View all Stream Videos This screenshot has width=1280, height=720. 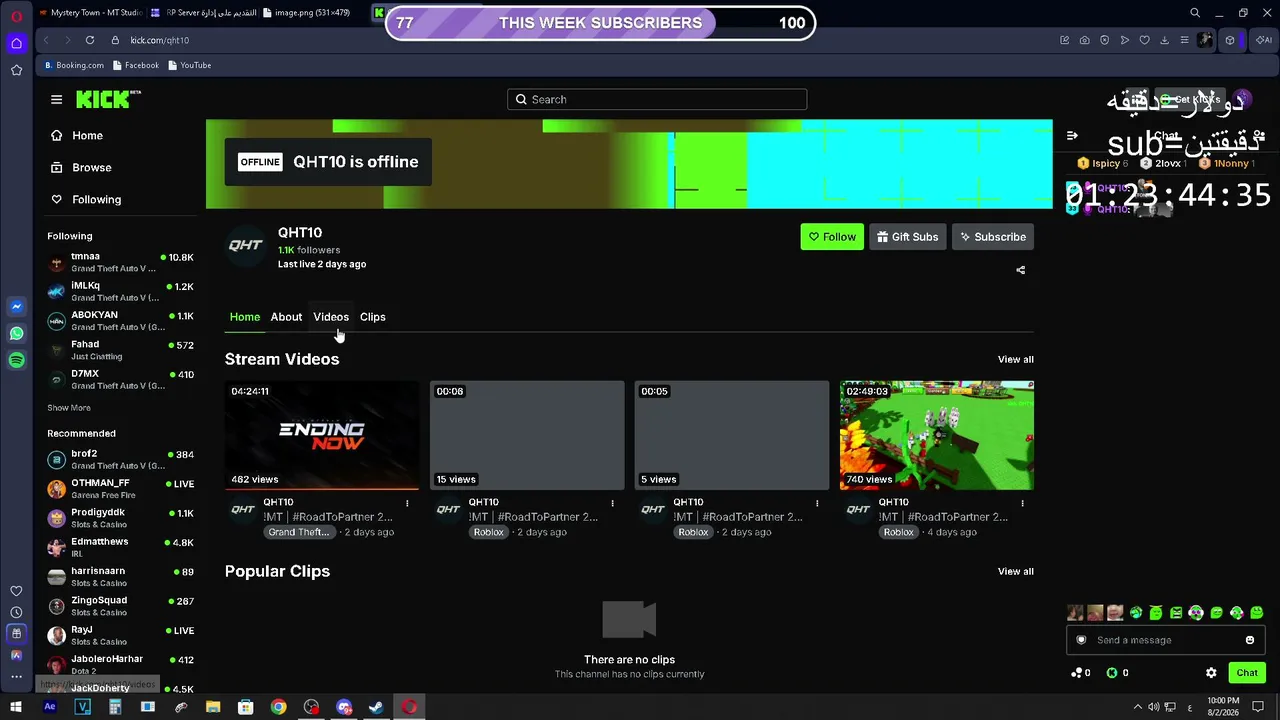(x=1015, y=359)
